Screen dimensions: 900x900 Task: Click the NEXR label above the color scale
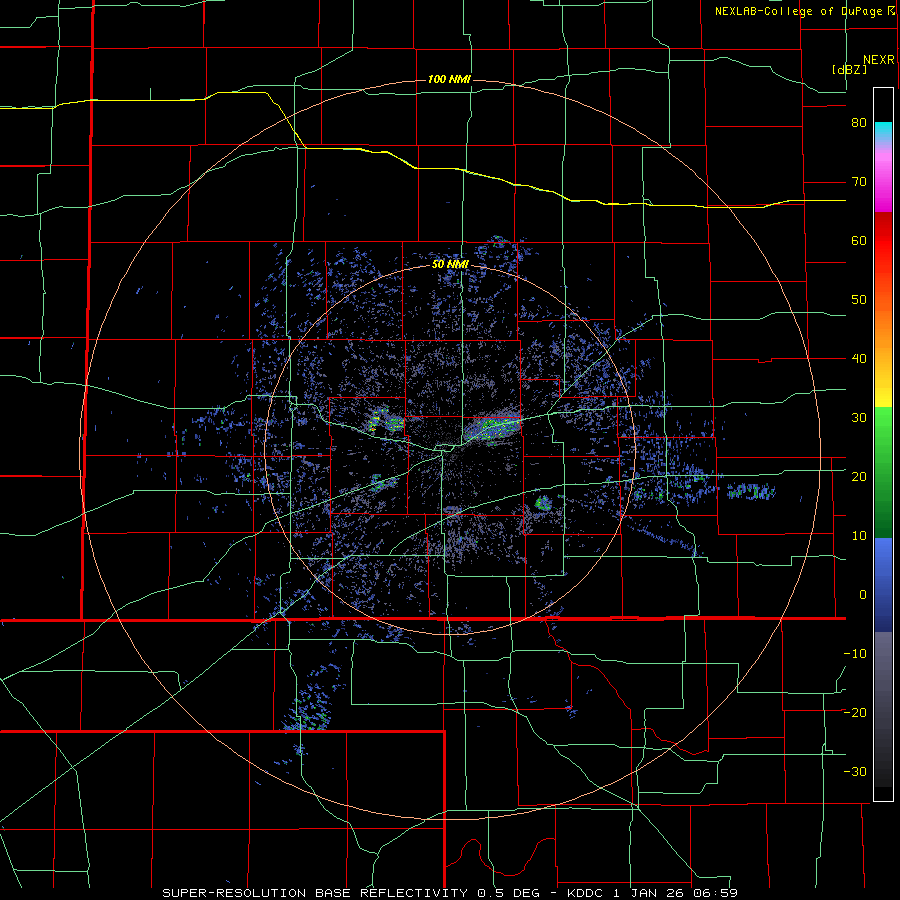[879, 60]
